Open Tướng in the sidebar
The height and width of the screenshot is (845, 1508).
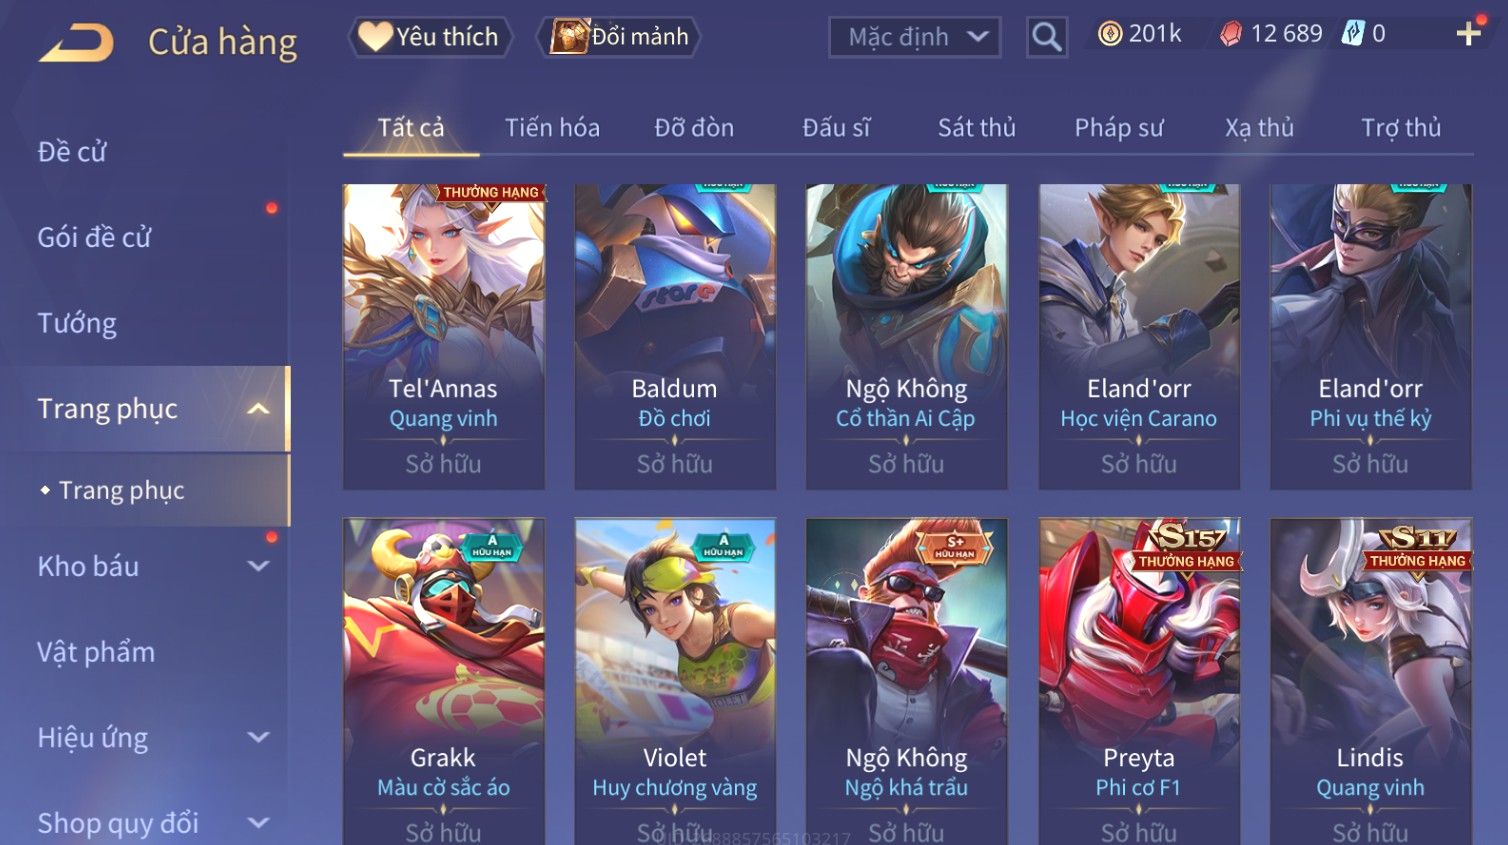click(x=77, y=323)
